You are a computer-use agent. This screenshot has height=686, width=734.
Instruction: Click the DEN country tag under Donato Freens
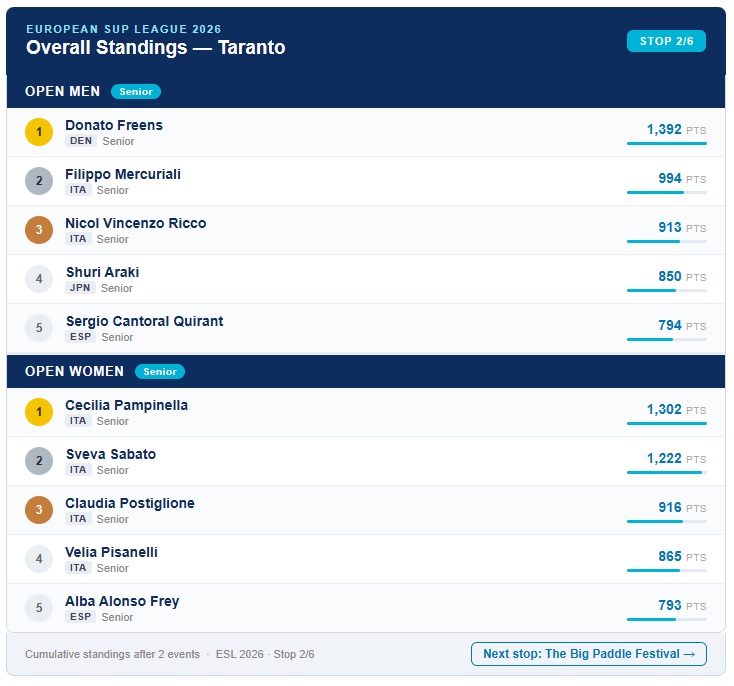pyautogui.click(x=81, y=141)
